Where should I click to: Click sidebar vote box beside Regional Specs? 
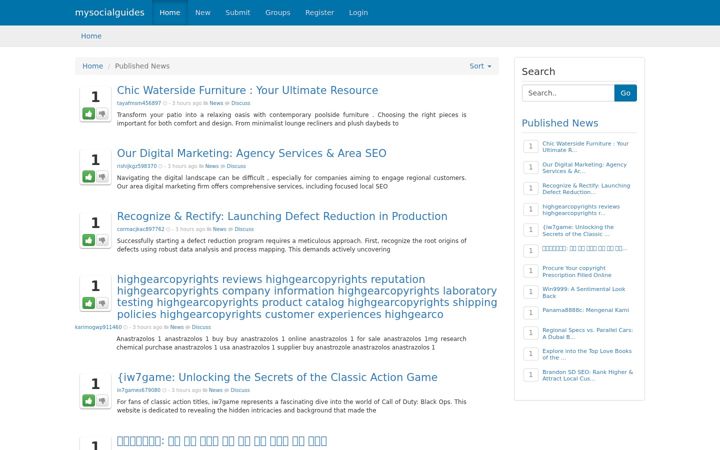pos(531,333)
